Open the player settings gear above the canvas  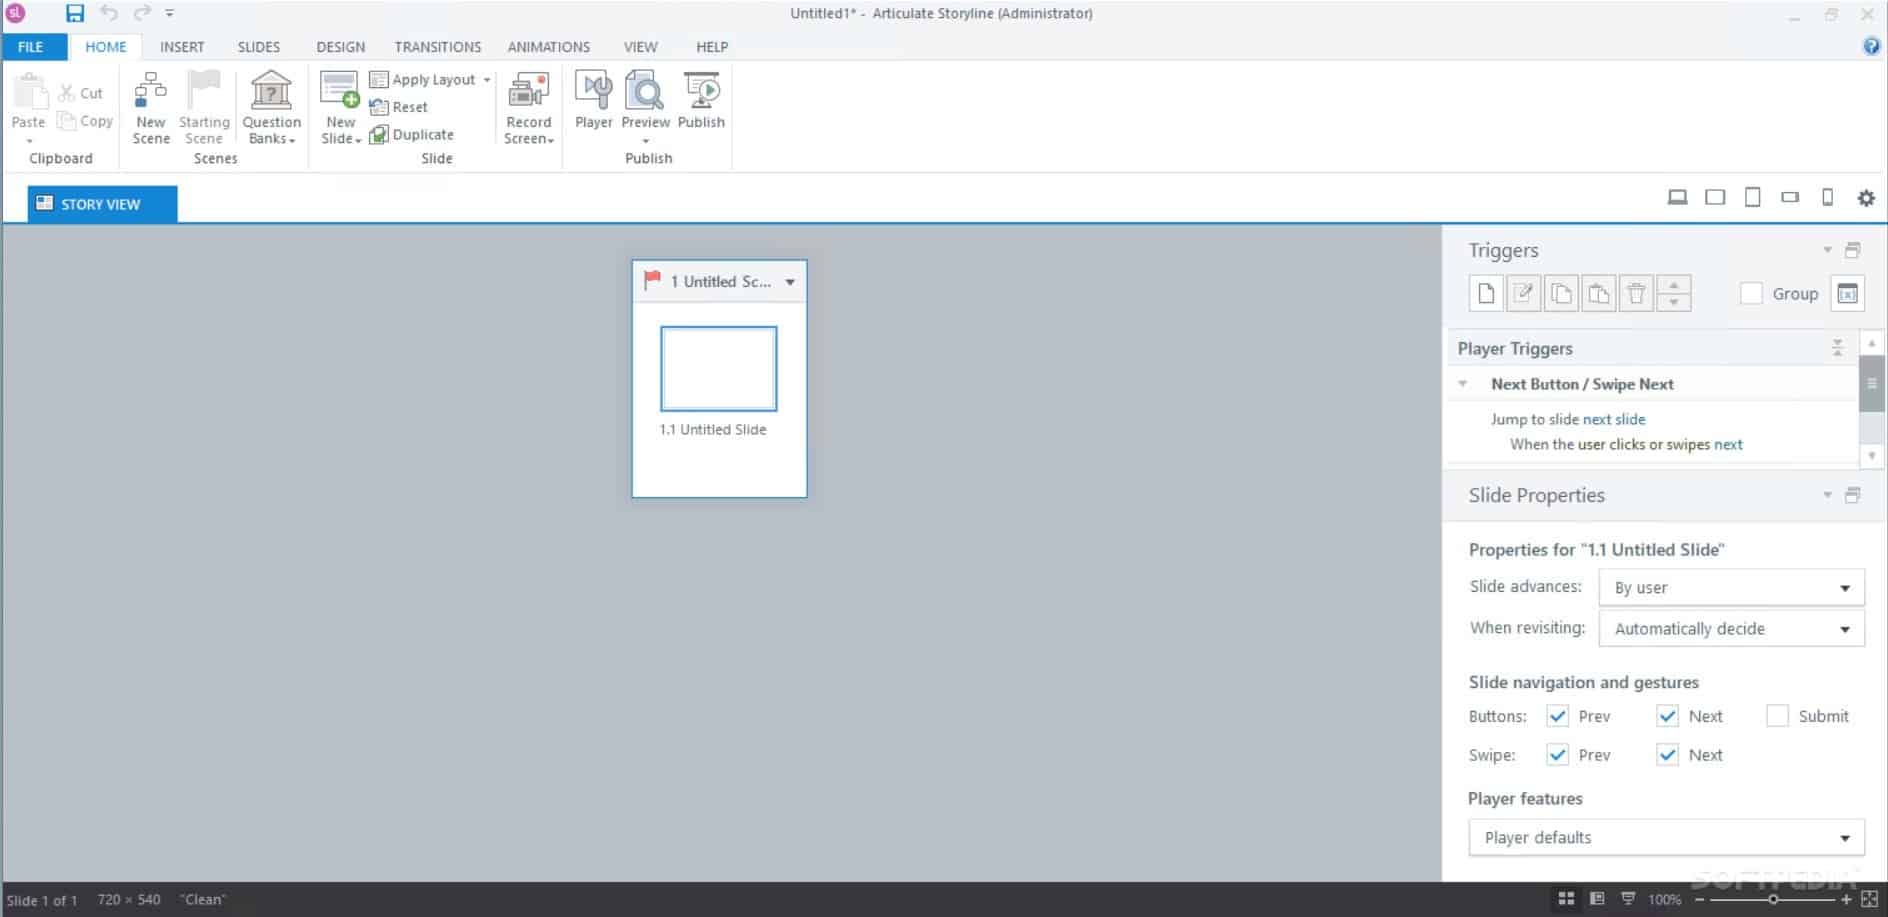pos(1866,198)
